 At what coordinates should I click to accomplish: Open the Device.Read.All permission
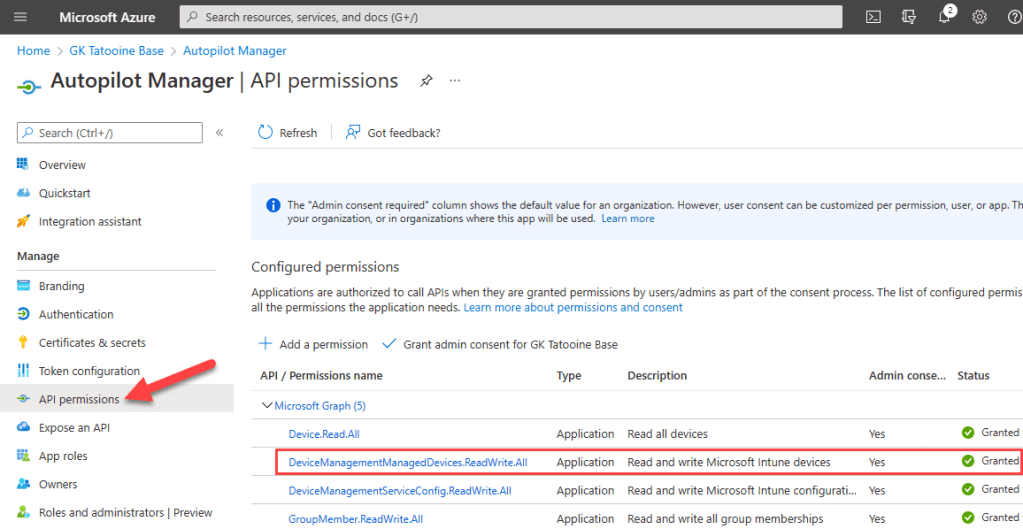(324, 434)
